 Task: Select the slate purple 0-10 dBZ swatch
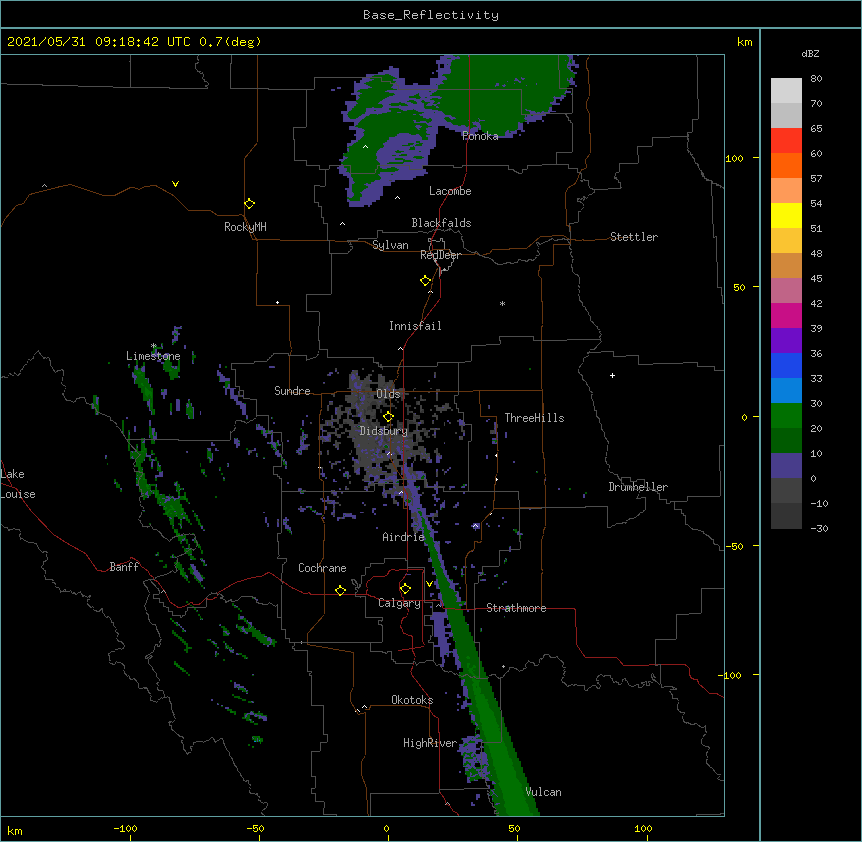(786, 466)
